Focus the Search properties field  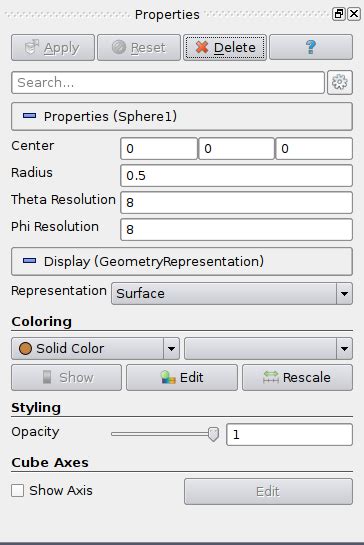(x=168, y=83)
